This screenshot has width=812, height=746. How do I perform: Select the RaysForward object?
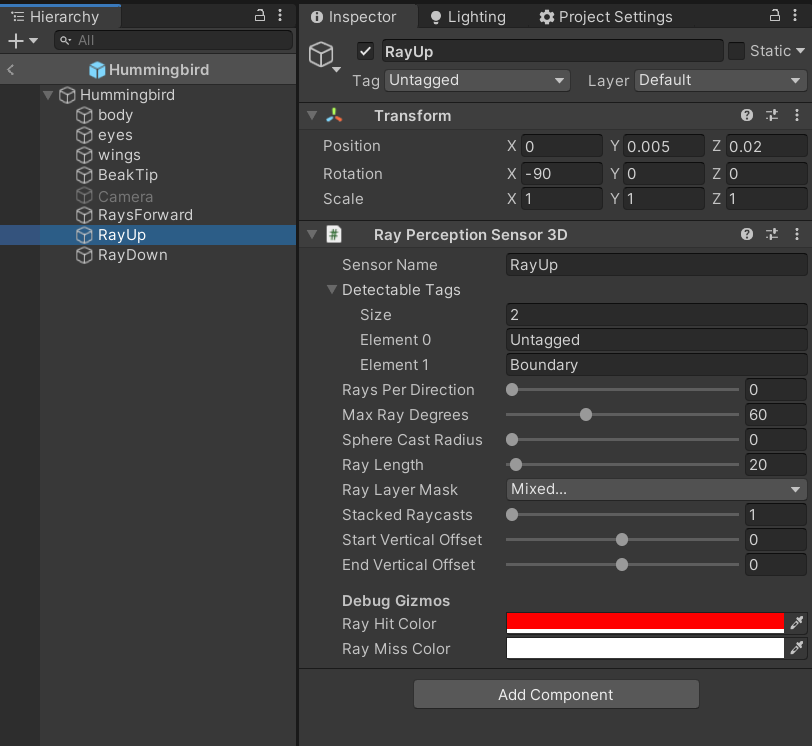[x=148, y=215]
